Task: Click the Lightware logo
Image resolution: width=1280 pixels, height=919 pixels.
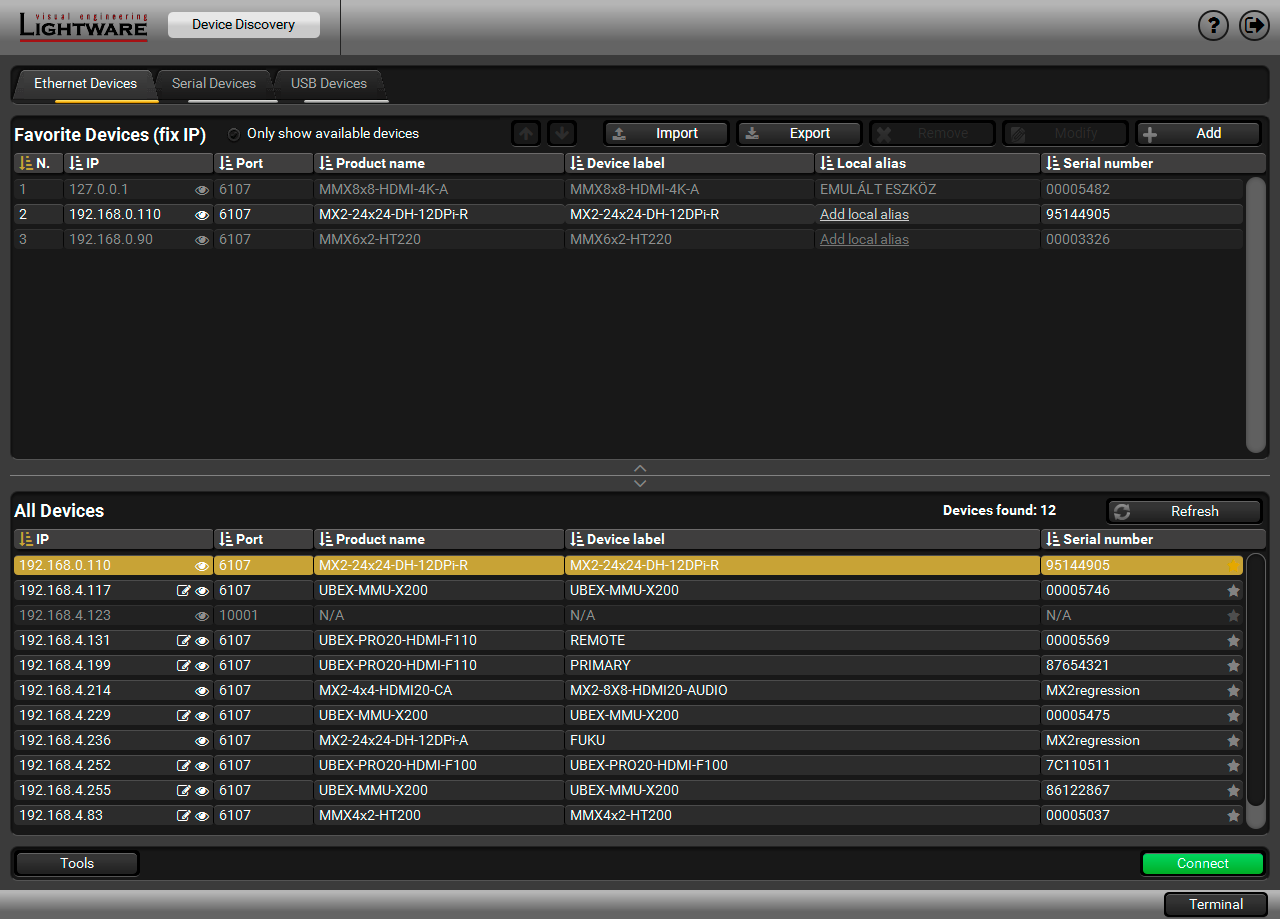Action: coord(83,27)
